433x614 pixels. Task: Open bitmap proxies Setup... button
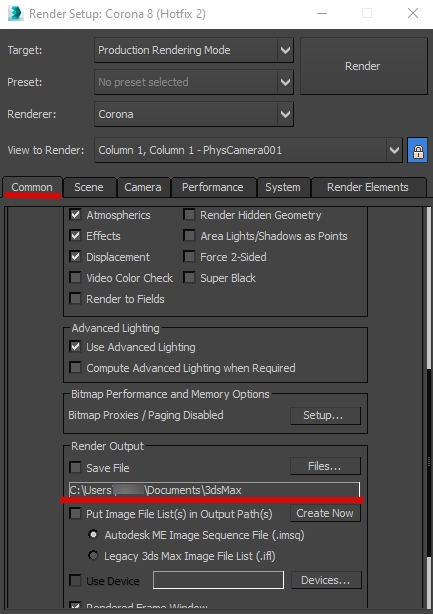point(325,415)
